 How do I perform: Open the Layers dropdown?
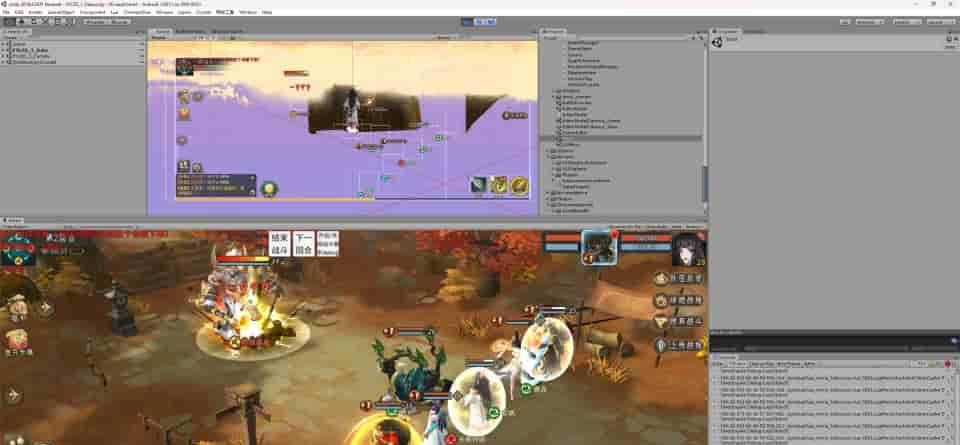906,21
